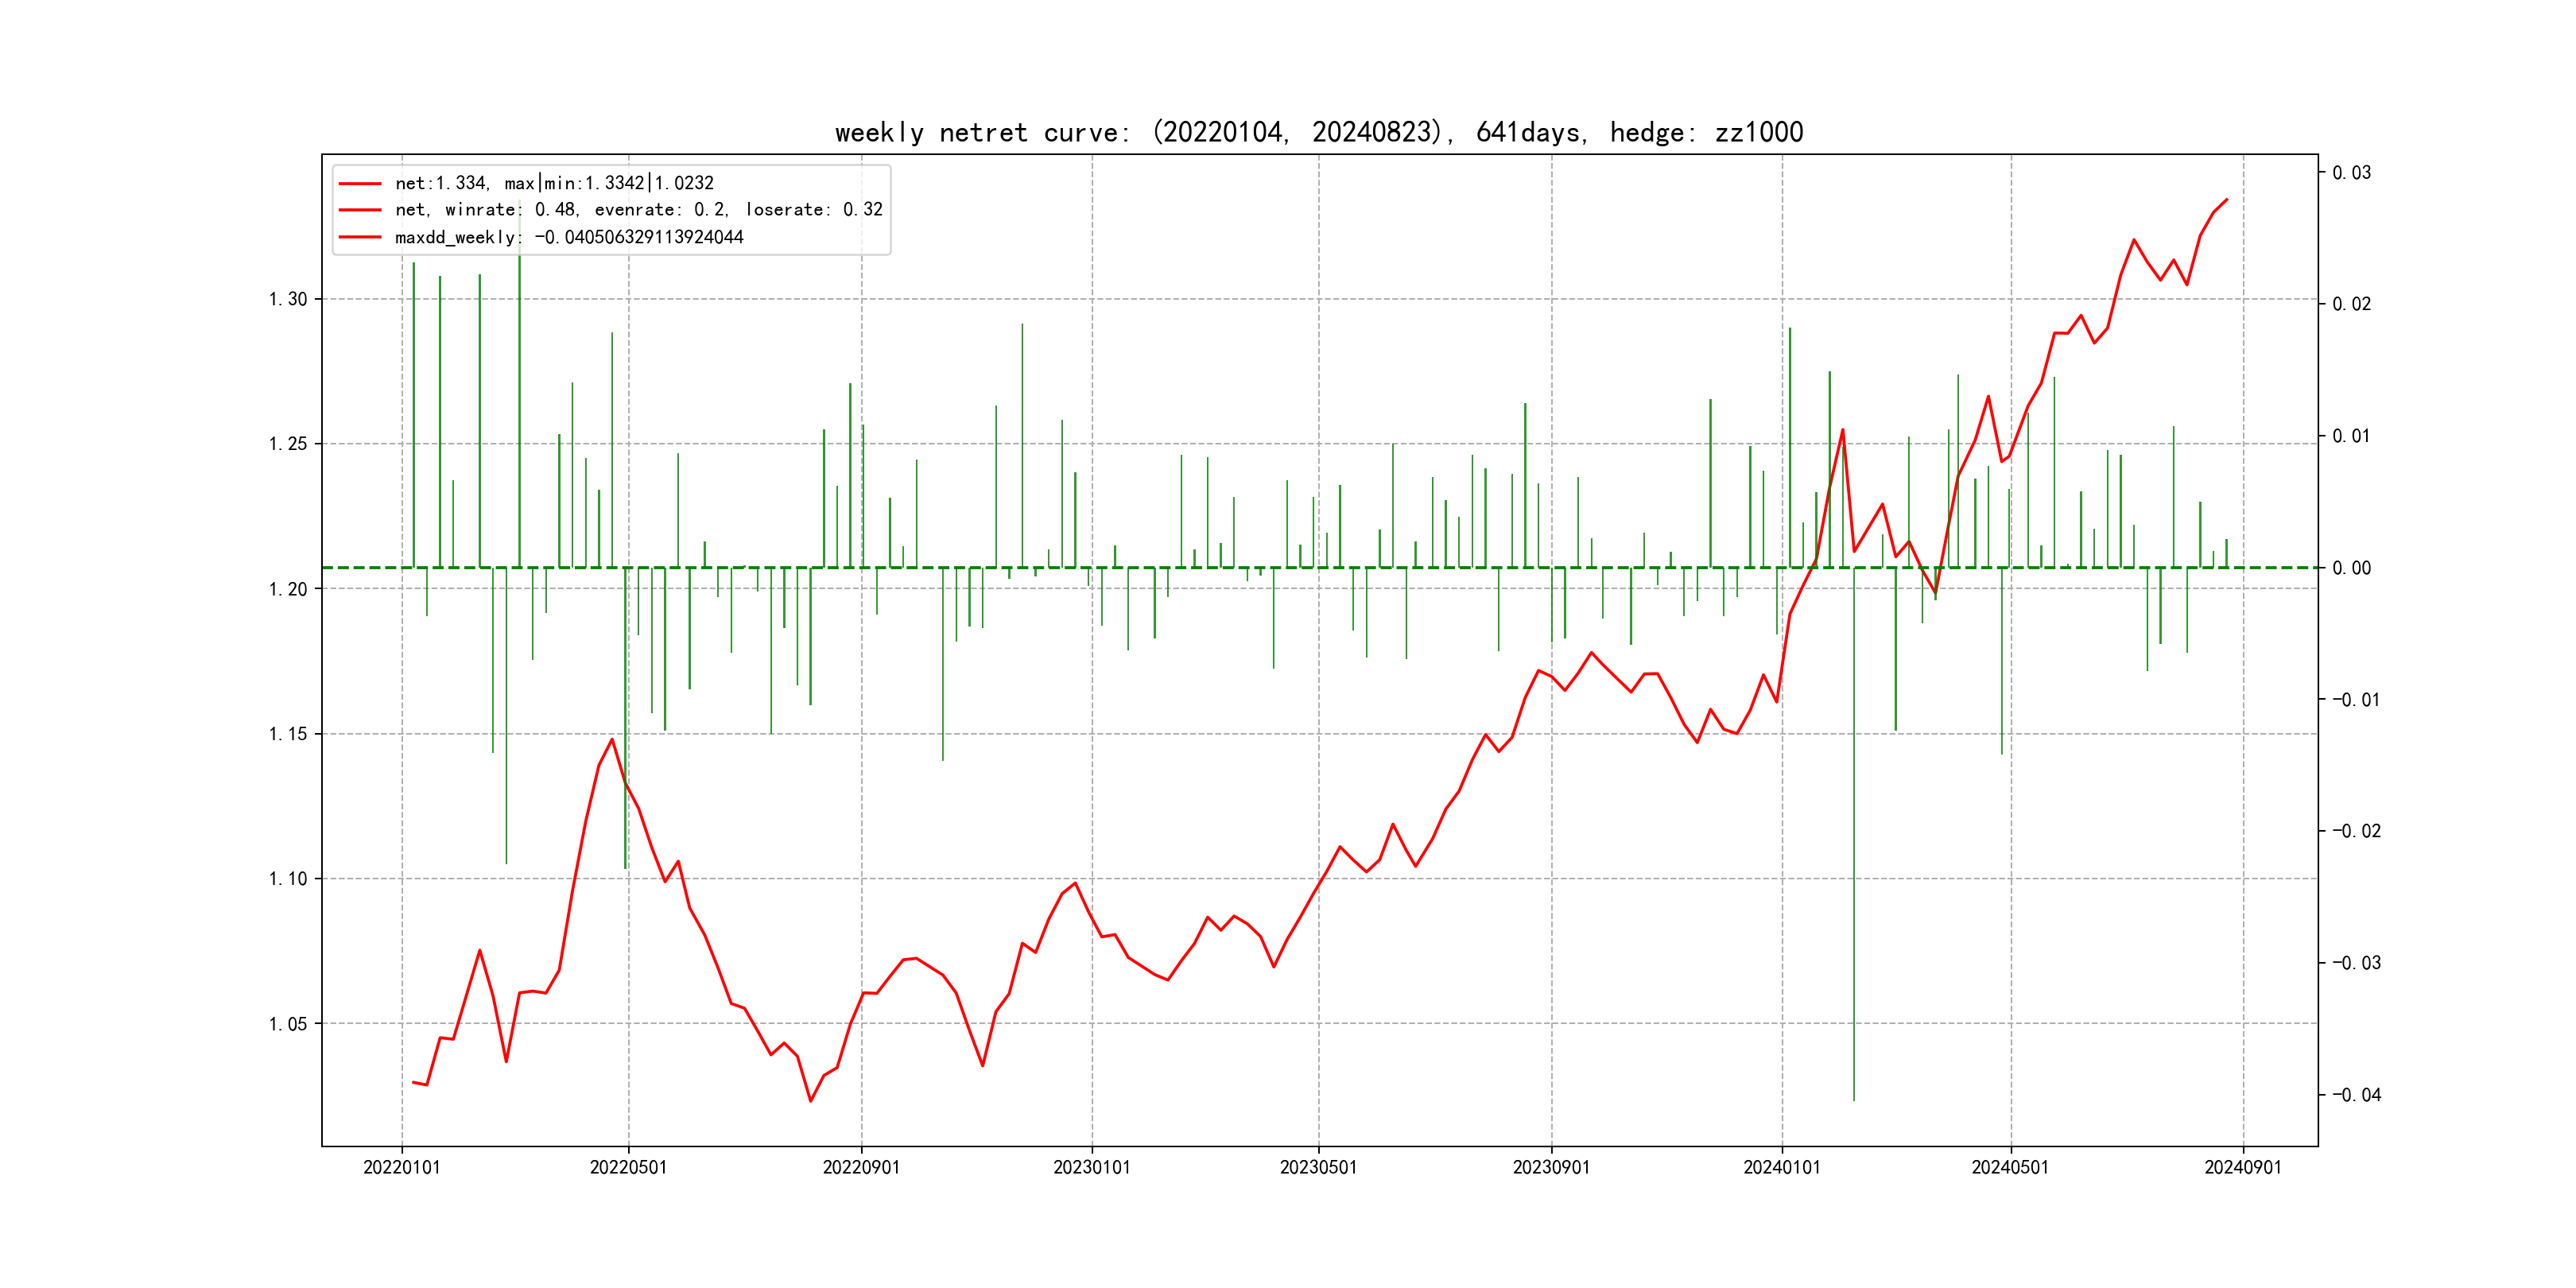Click left axis tick label 1.30

[288, 299]
